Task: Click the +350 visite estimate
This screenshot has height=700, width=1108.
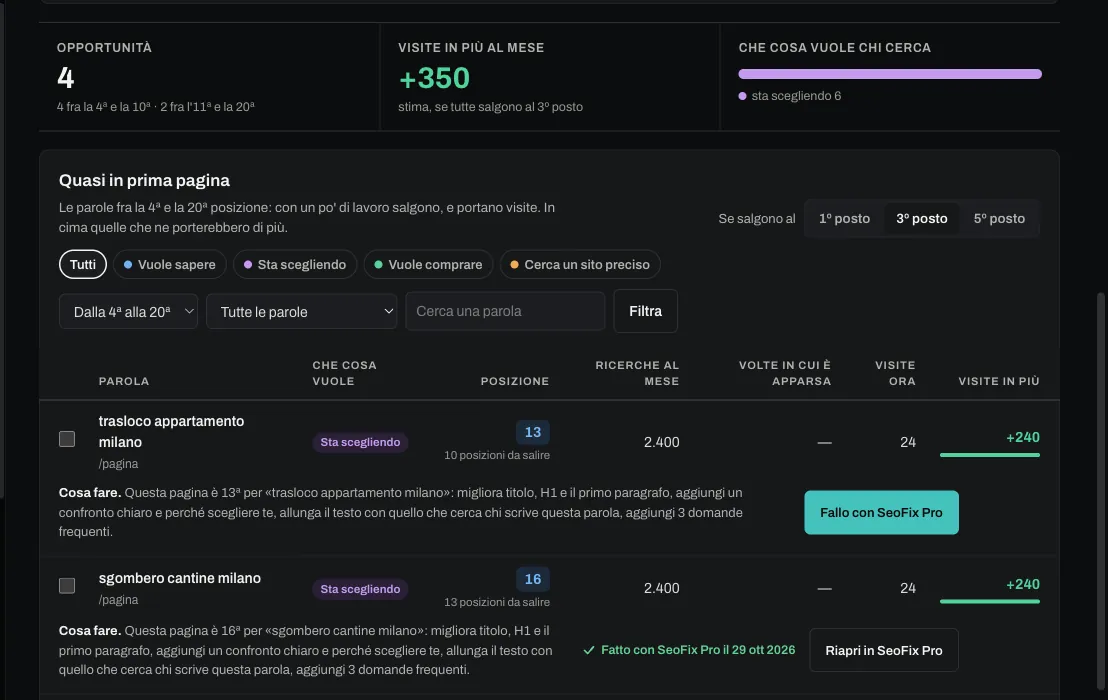Action: (x=434, y=78)
